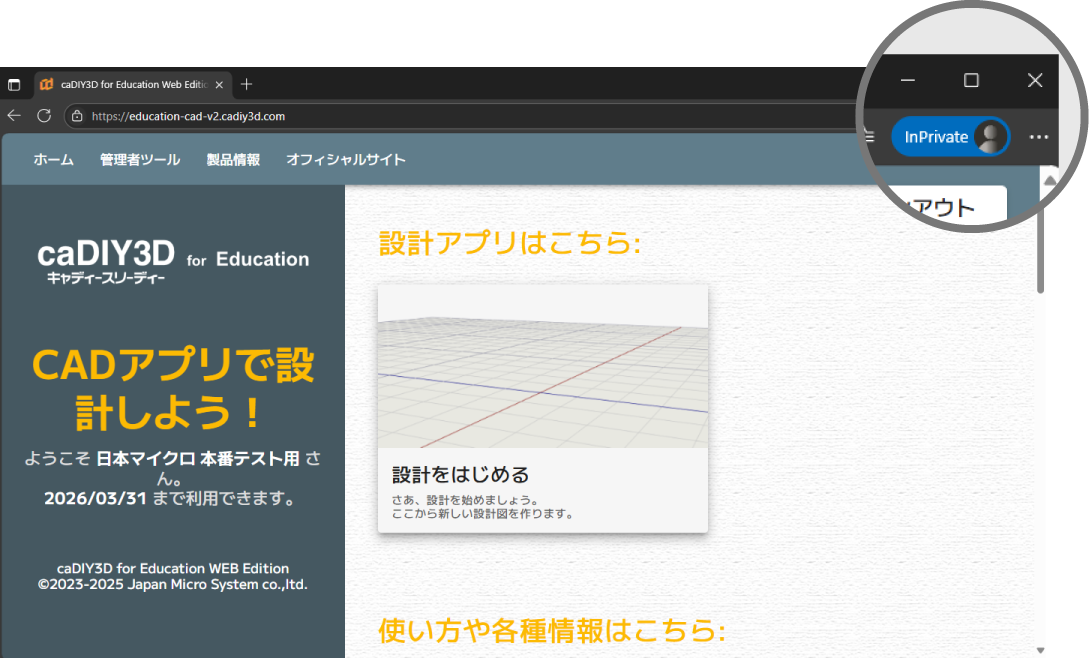Click the expiry date 2026/03/31

point(96,498)
